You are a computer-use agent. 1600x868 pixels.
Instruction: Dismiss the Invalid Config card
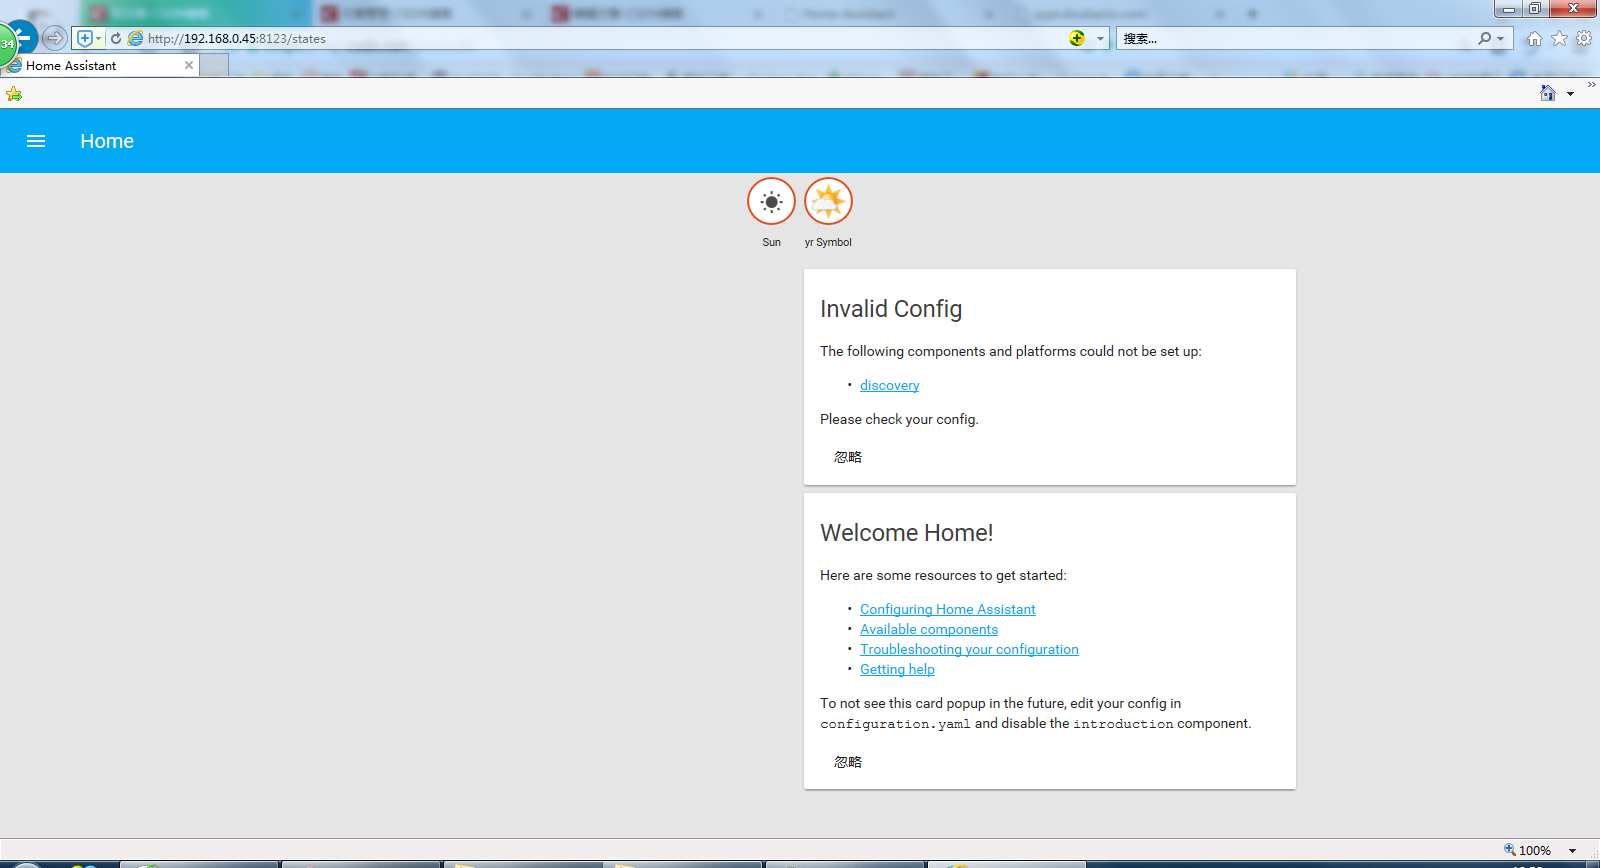[x=848, y=457]
